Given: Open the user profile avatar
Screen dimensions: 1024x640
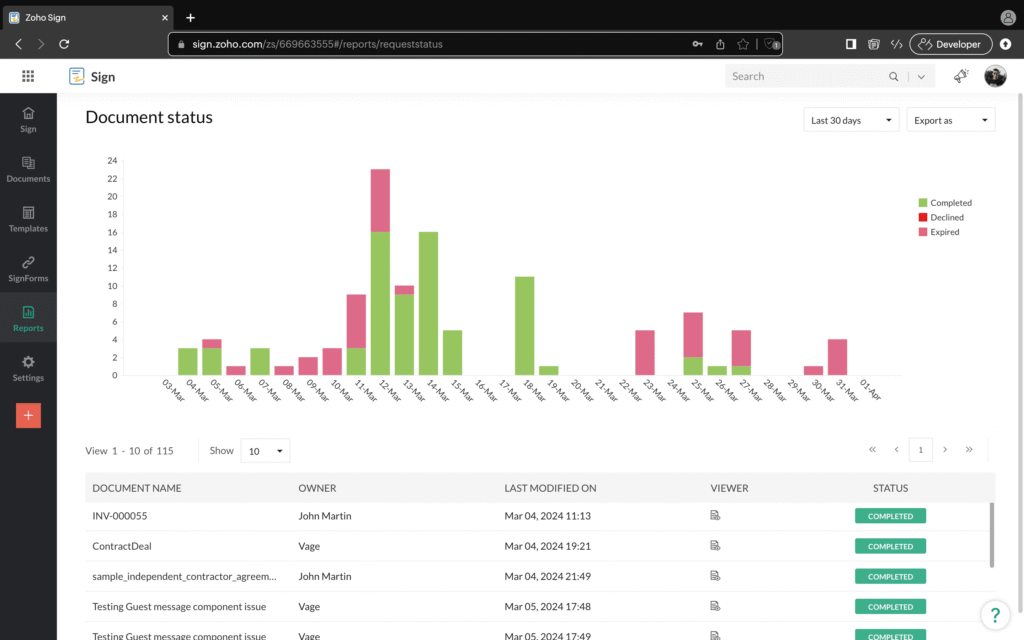Looking at the screenshot, I should [x=995, y=77].
